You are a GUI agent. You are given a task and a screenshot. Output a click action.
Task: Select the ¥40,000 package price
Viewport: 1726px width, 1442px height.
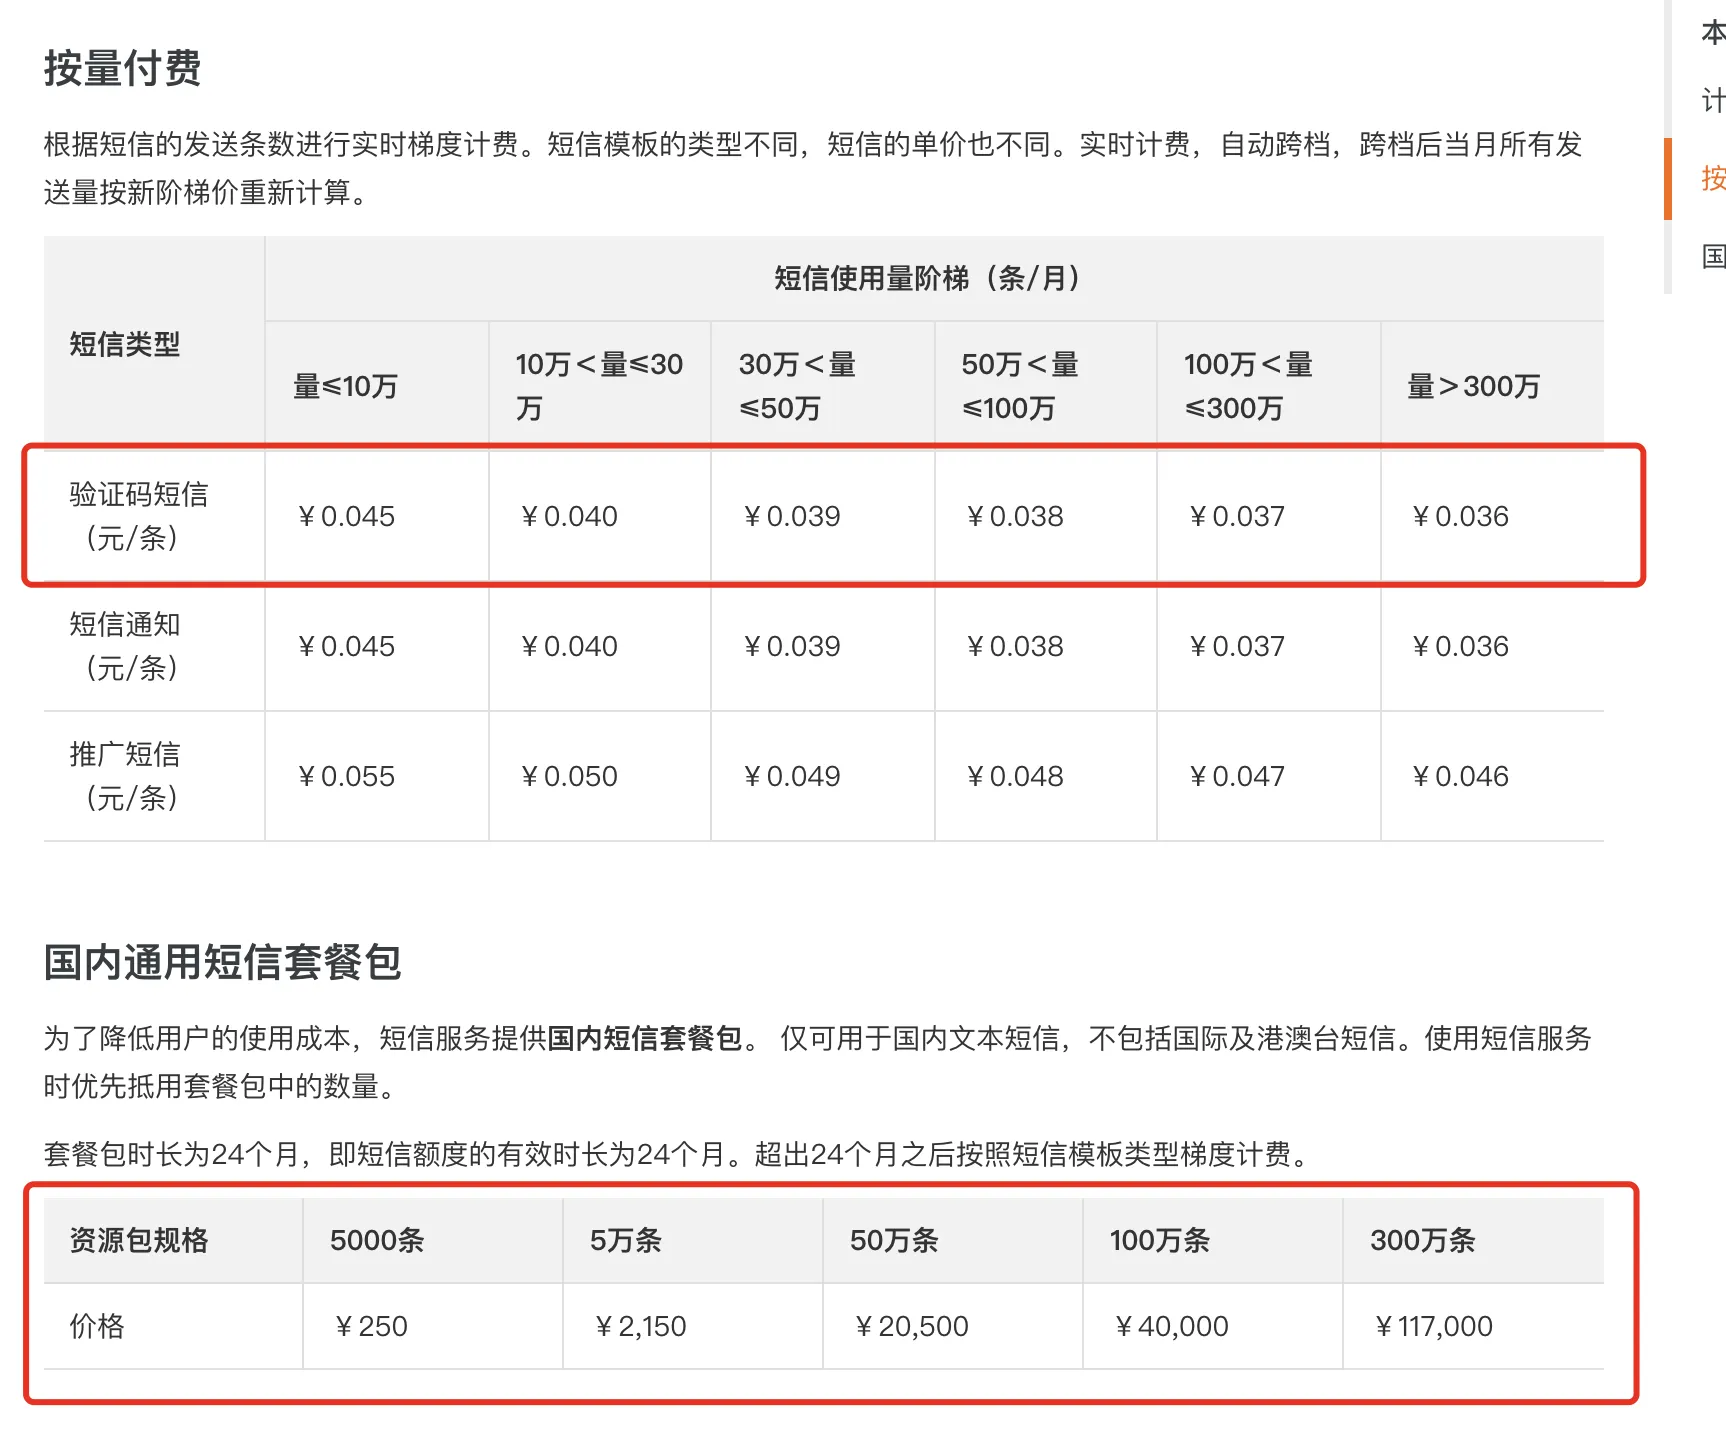coord(1172,1326)
